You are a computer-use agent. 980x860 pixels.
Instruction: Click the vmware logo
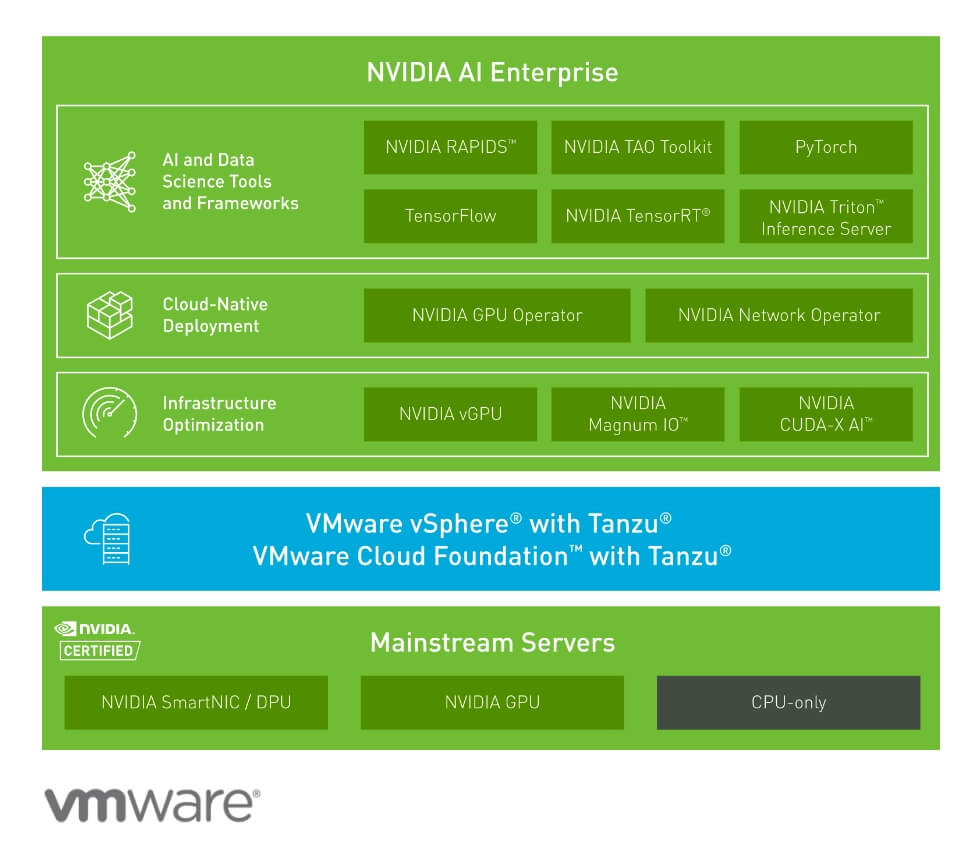(x=152, y=804)
